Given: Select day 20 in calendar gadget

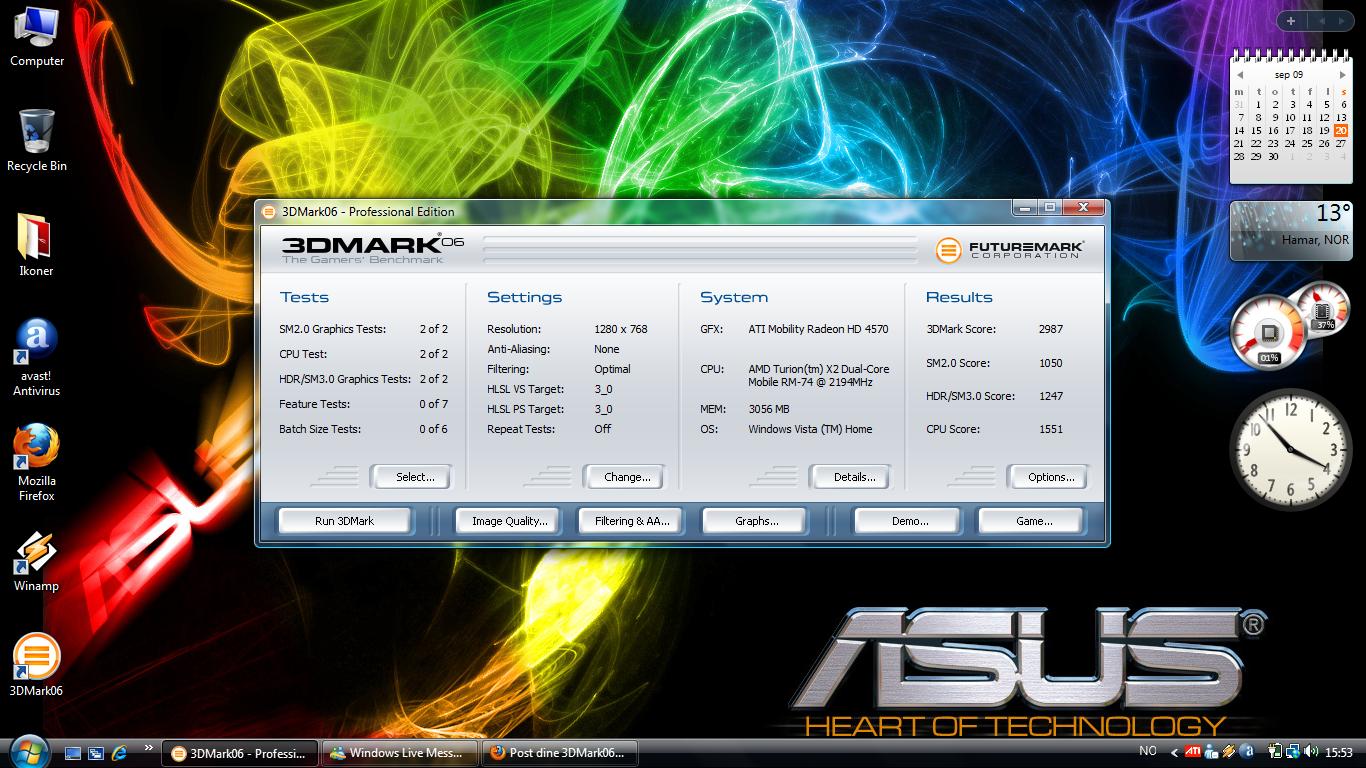Looking at the screenshot, I should point(1341,131).
